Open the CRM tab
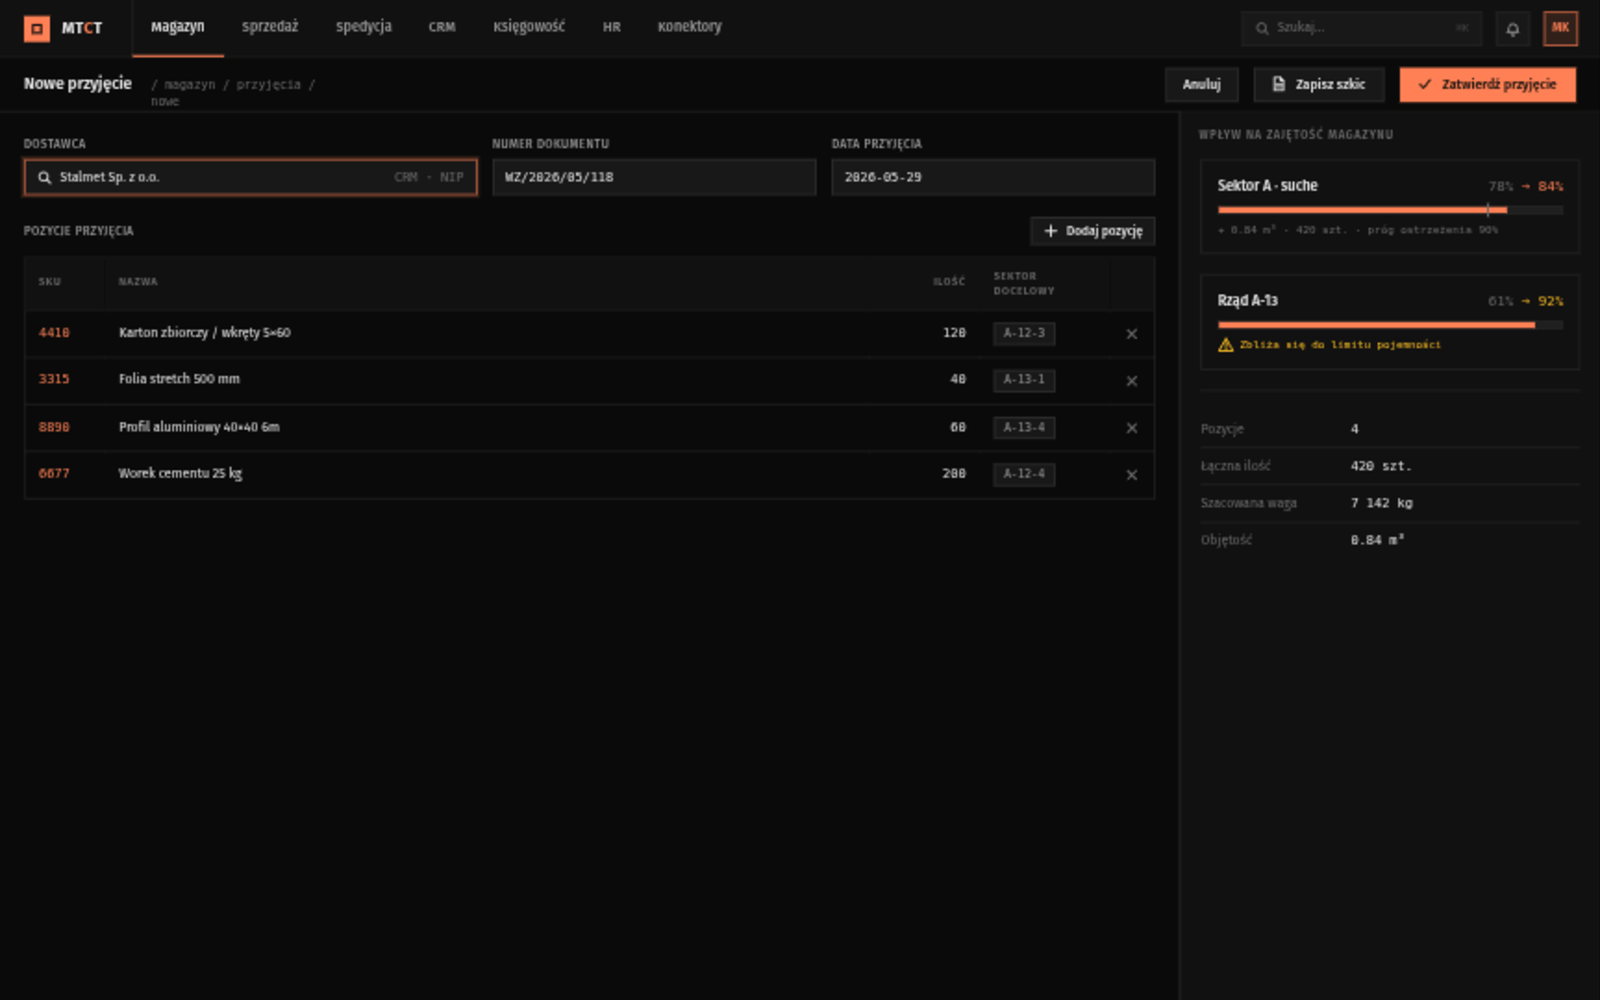Image resolution: width=1600 pixels, height=1000 pixels. click(x=442, y=27)
